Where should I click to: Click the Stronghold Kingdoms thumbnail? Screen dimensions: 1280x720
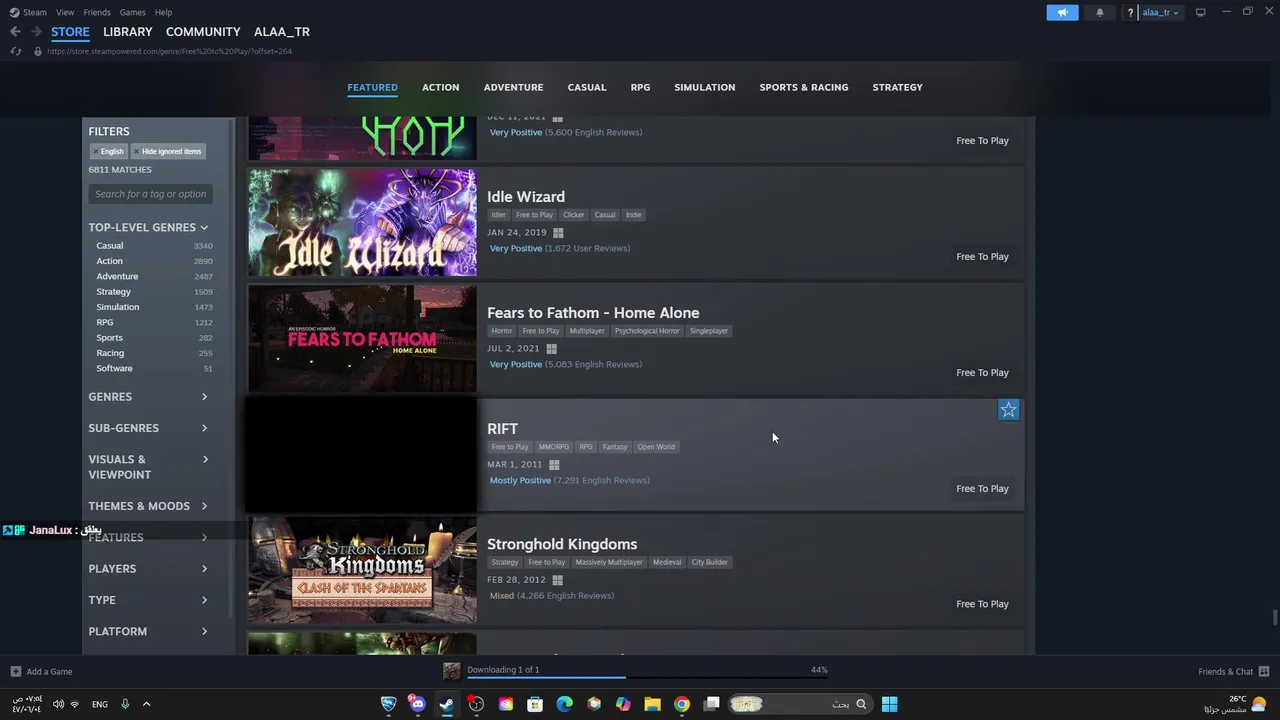point(362,569)
